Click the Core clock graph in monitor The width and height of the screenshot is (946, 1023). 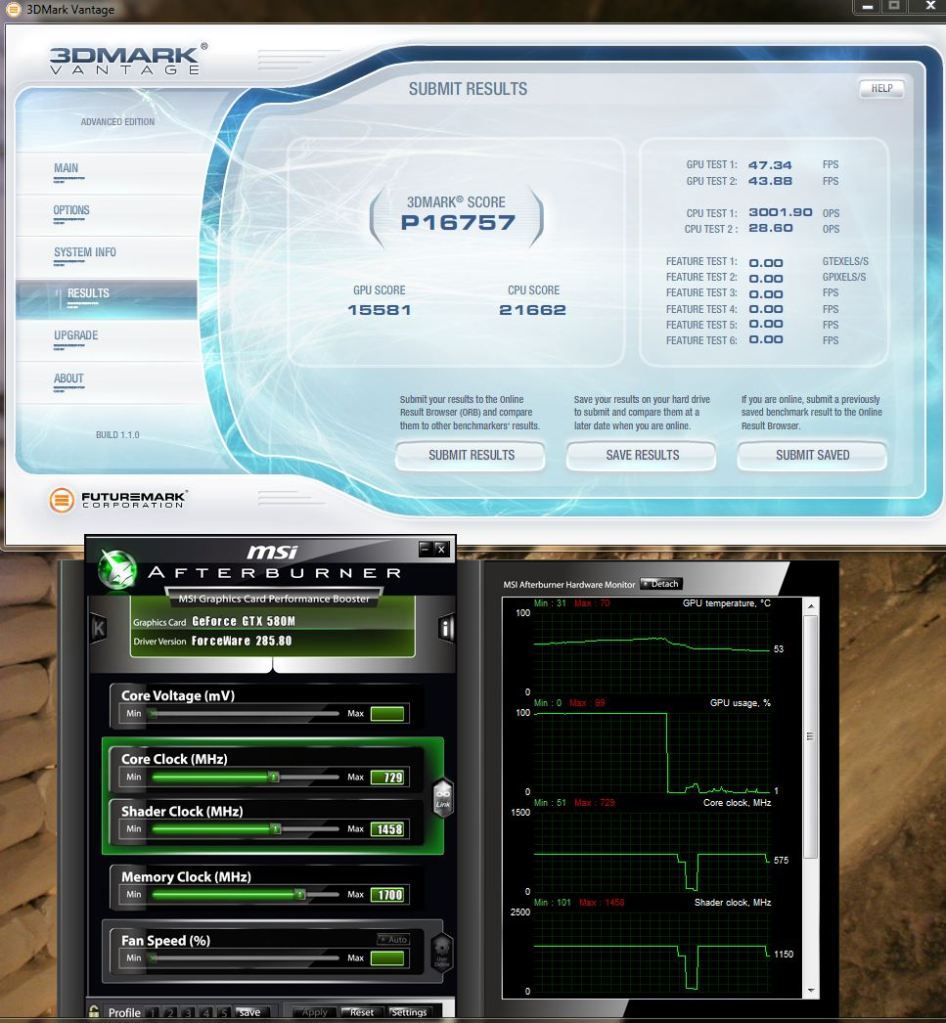652,852
